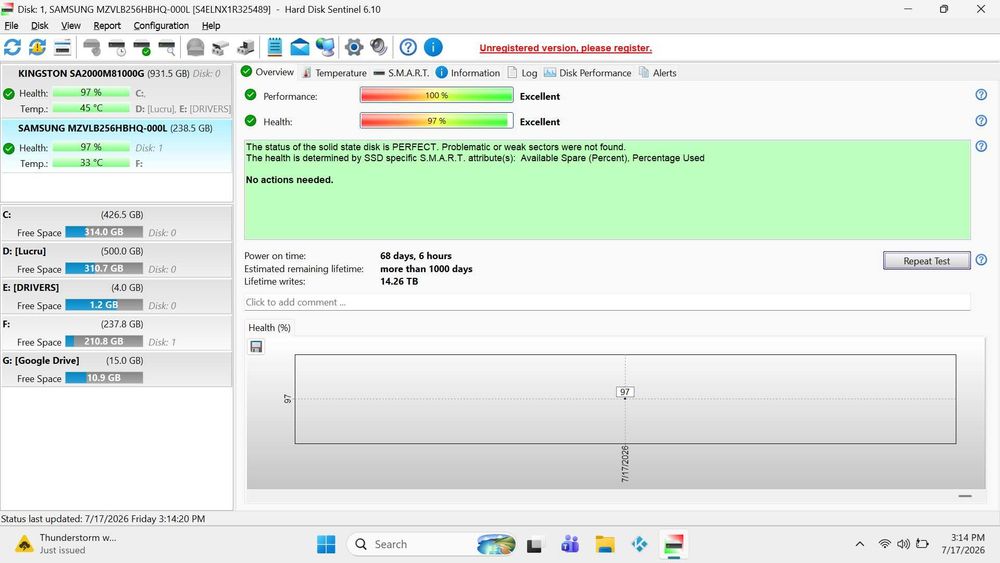1000x563 pixels.
Task: Show hidden tray icons chevron
Action: pyautogui.click(x=860, y=544)
